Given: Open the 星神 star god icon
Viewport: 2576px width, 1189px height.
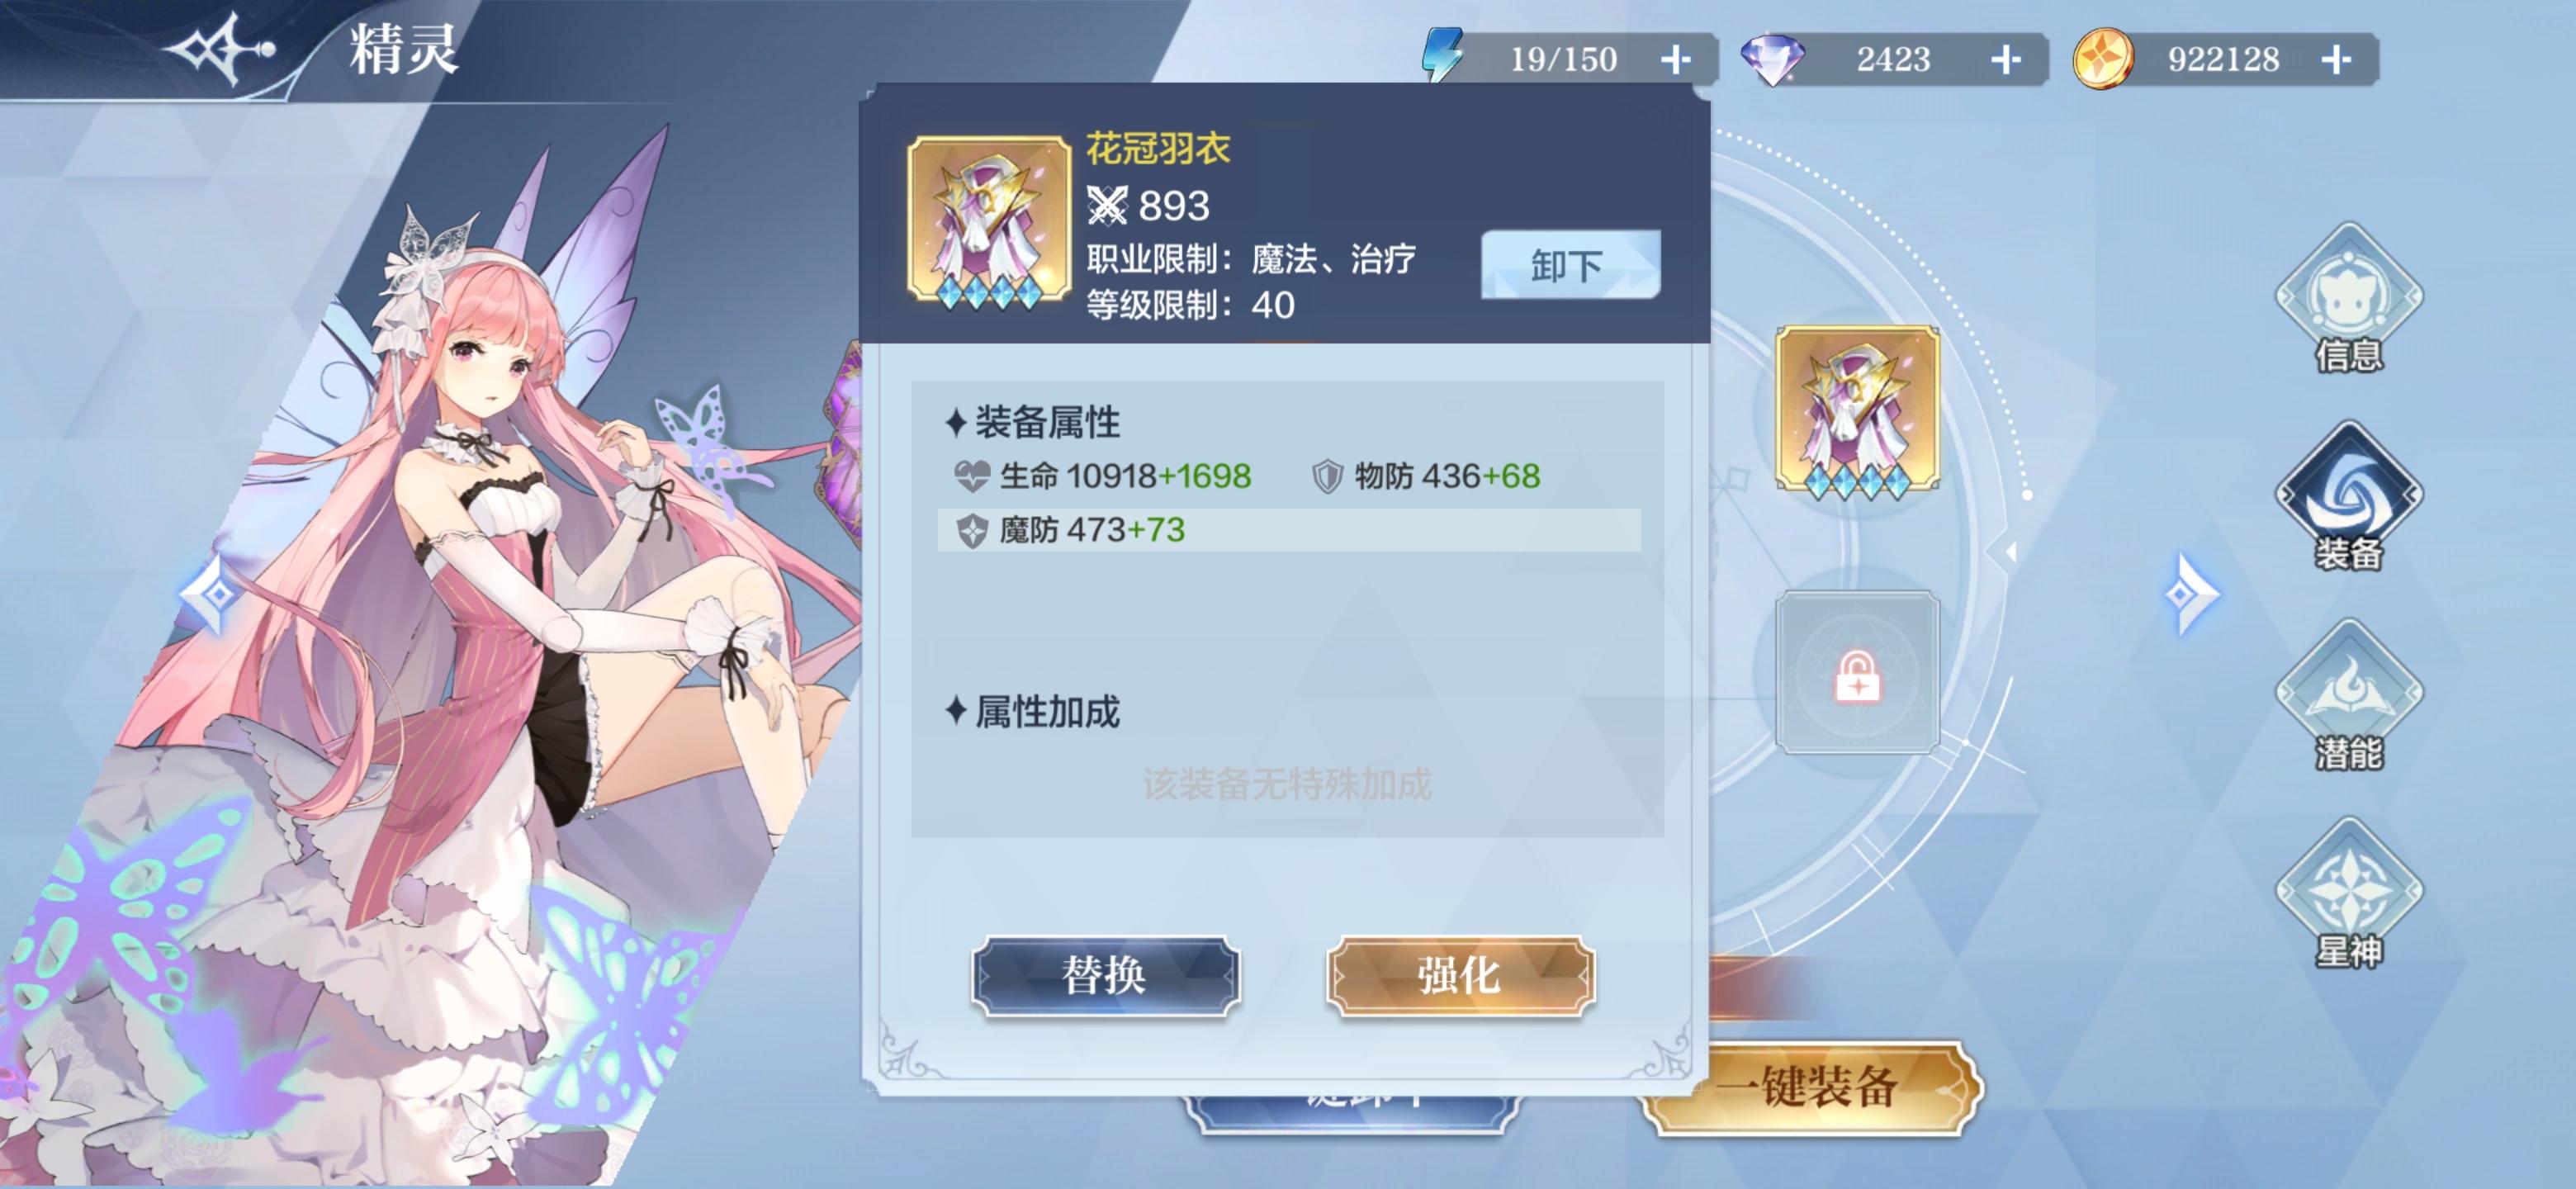Looking at the screenshot, I should pyautogui.click(x=2348, y=892).
